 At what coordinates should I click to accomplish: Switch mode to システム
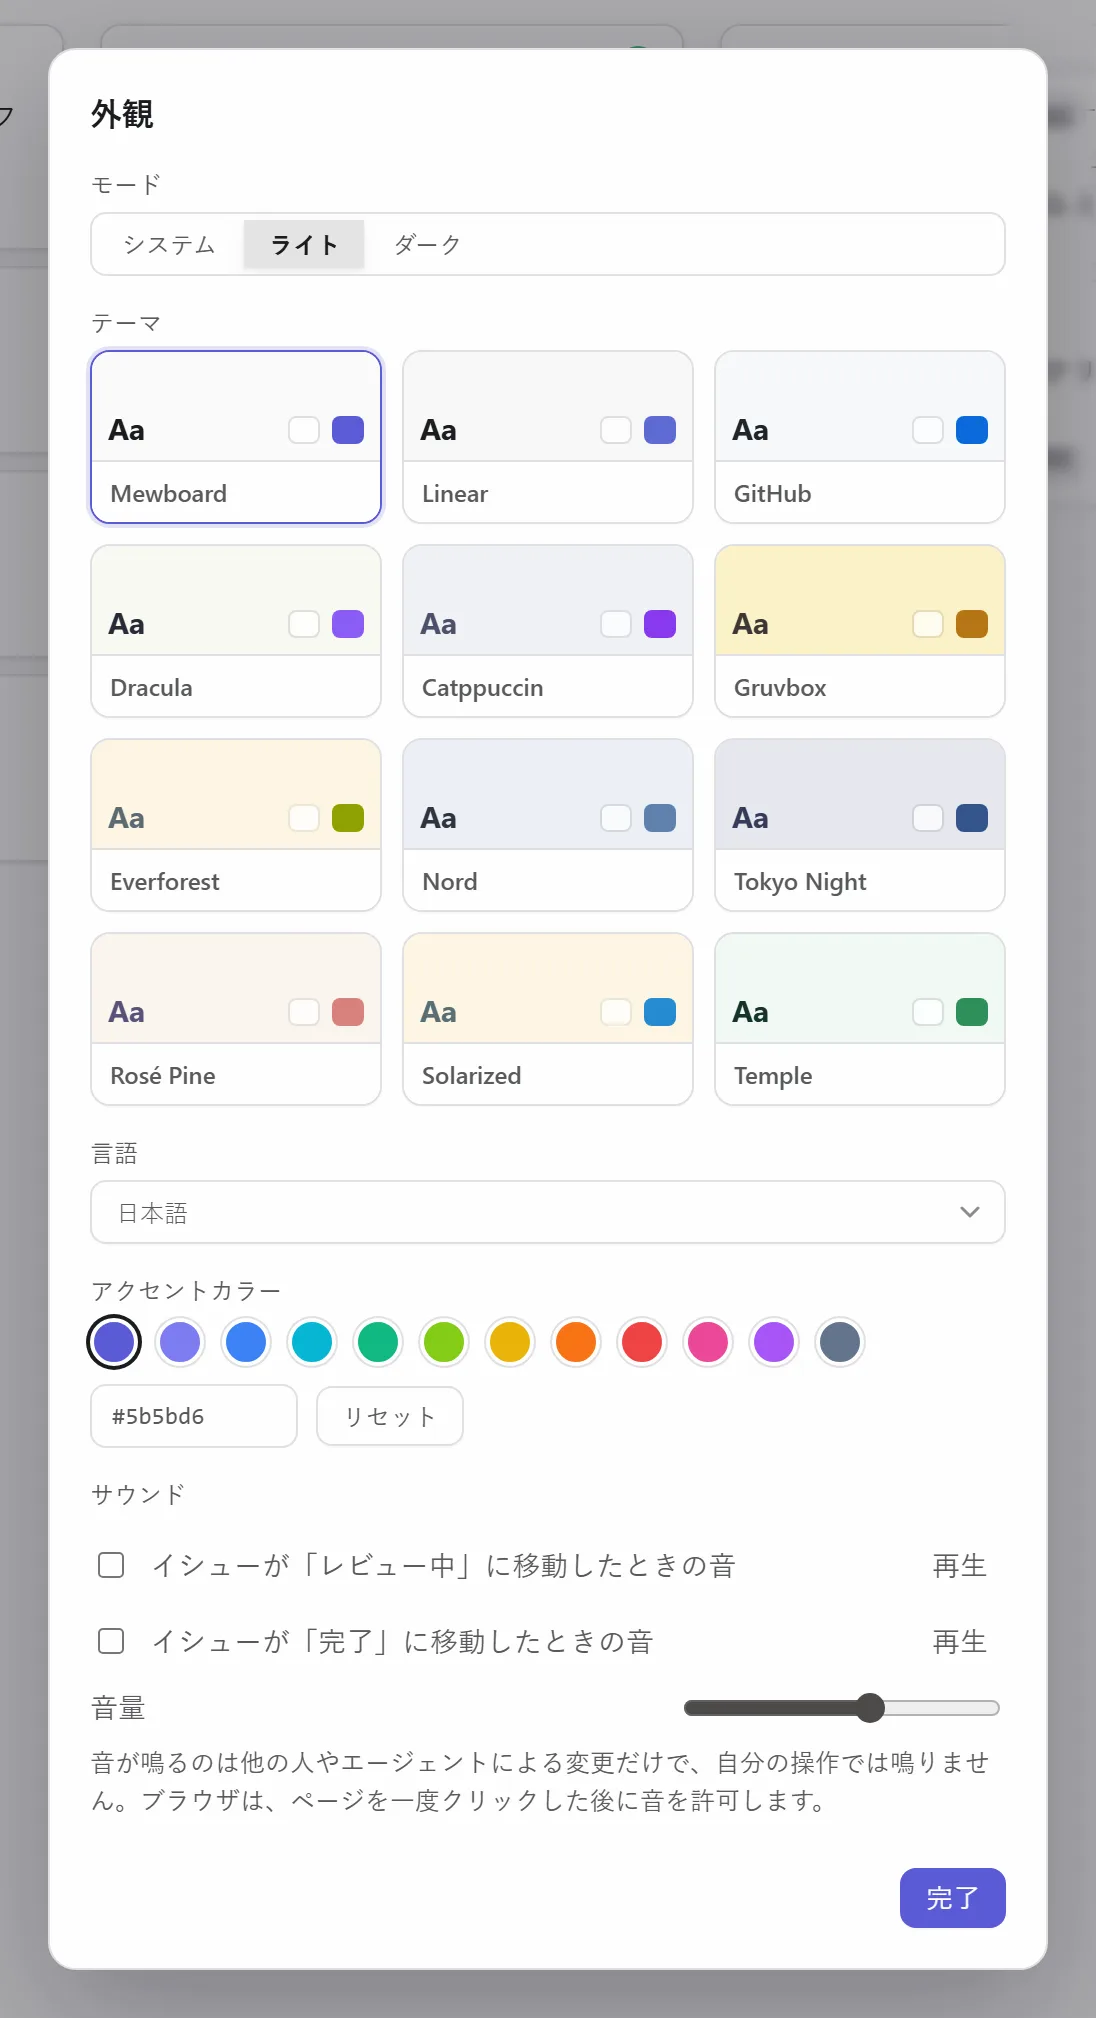click(169, 245)
